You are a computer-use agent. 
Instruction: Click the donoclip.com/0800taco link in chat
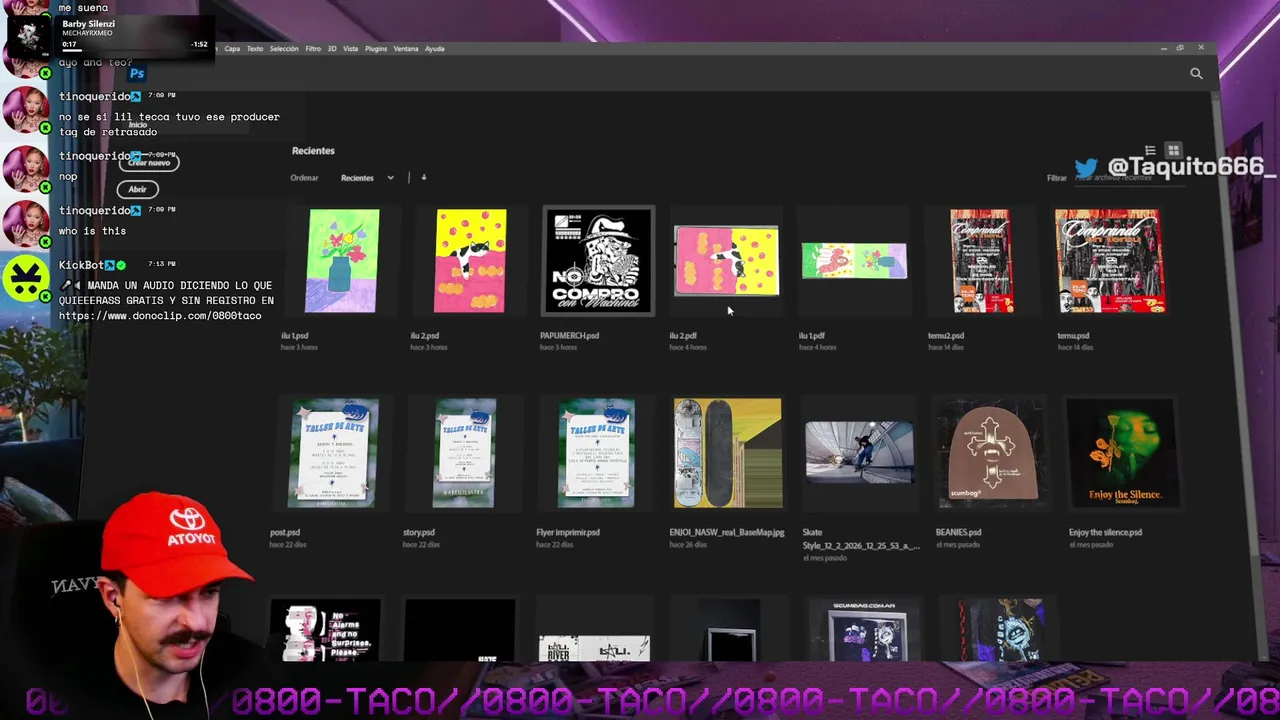click(160, 316)
